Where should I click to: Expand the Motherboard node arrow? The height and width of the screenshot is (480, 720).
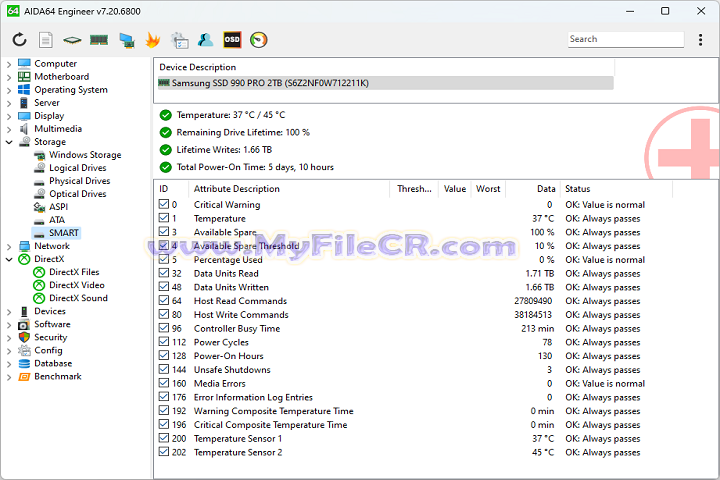[x=9, y=77]
